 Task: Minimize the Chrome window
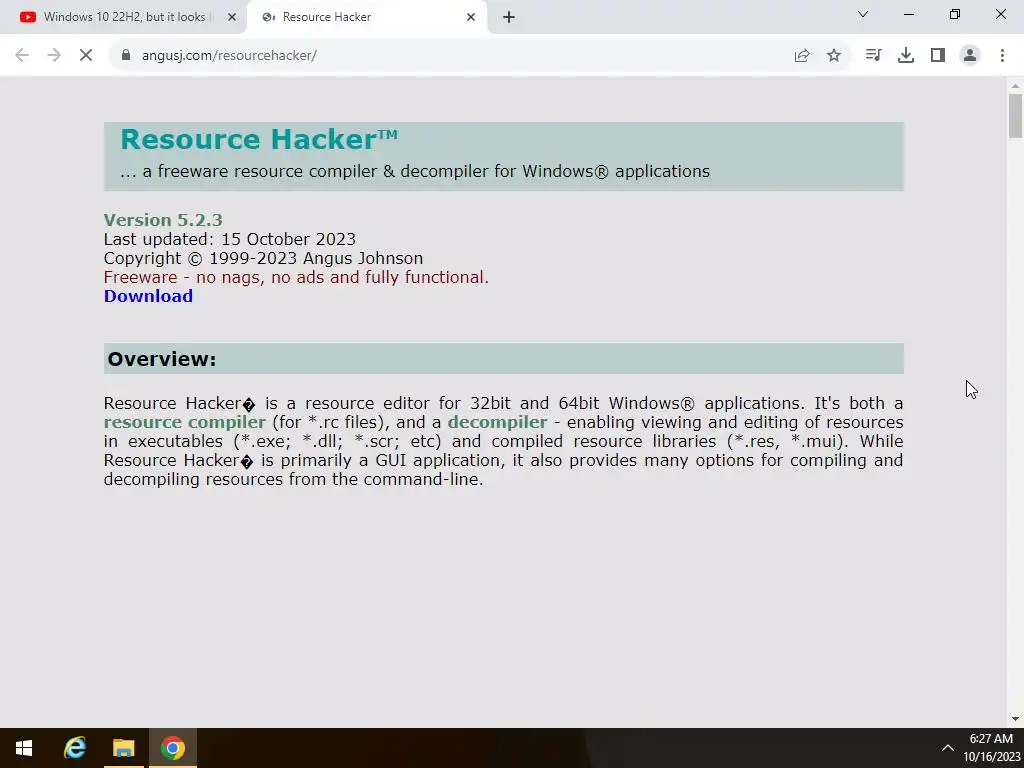click(x=908, y=14)
